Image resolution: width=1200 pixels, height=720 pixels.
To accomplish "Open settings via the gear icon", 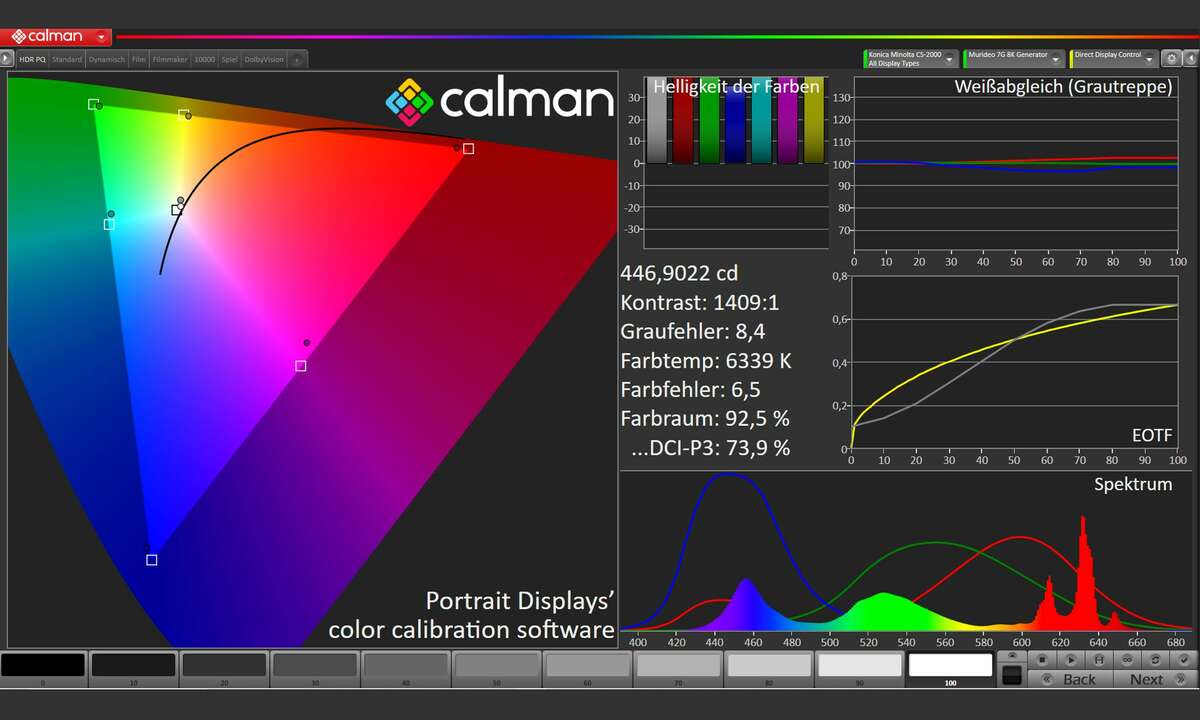I will pyautogui.click(x=1170, y=59).
